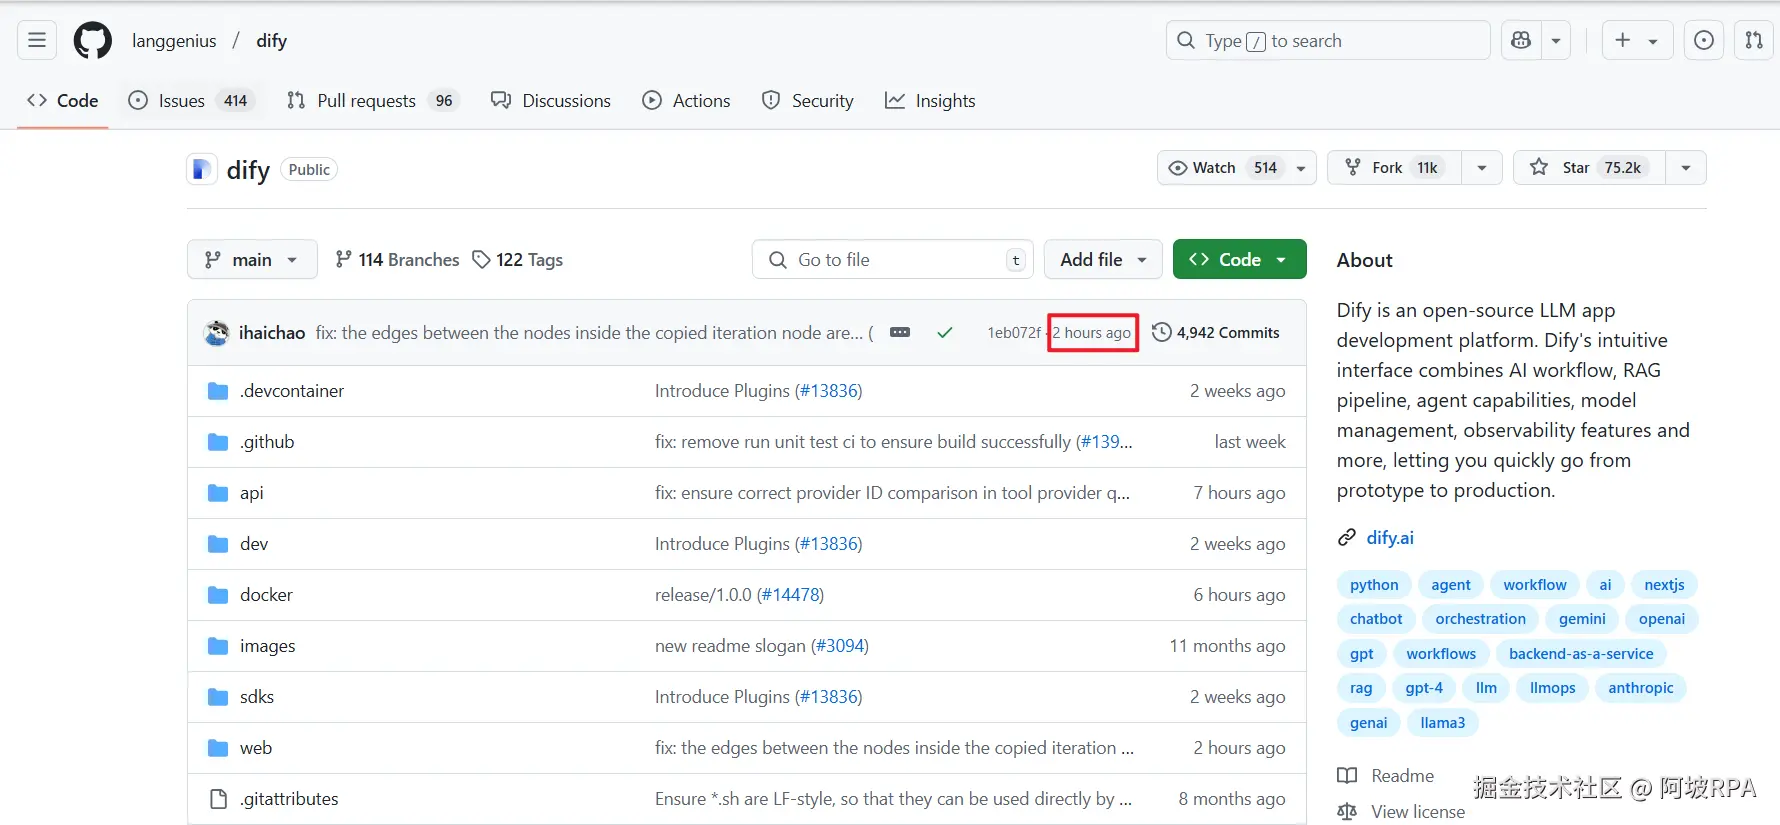The image size is (1780, 825).
Task: Star the dify repository
Action: tap(1590, 168)
